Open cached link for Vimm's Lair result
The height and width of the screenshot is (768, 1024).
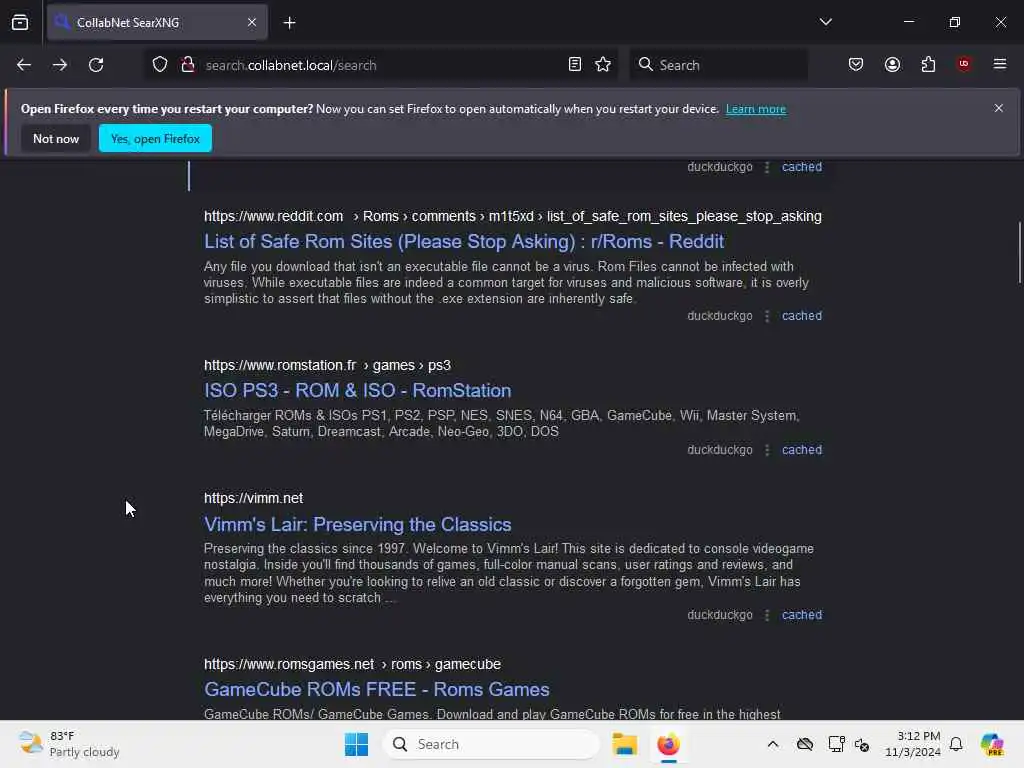coord(802,615)
